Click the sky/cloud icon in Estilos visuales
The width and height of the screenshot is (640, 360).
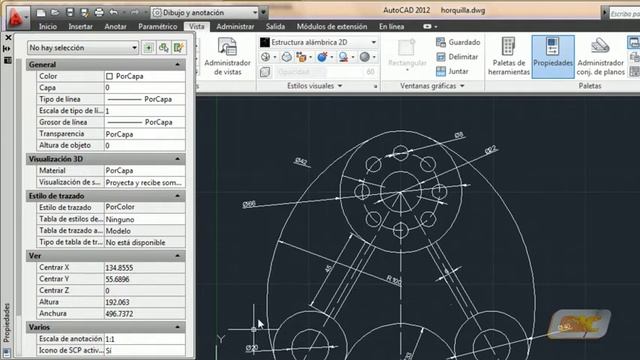click(x=287, y=57)
